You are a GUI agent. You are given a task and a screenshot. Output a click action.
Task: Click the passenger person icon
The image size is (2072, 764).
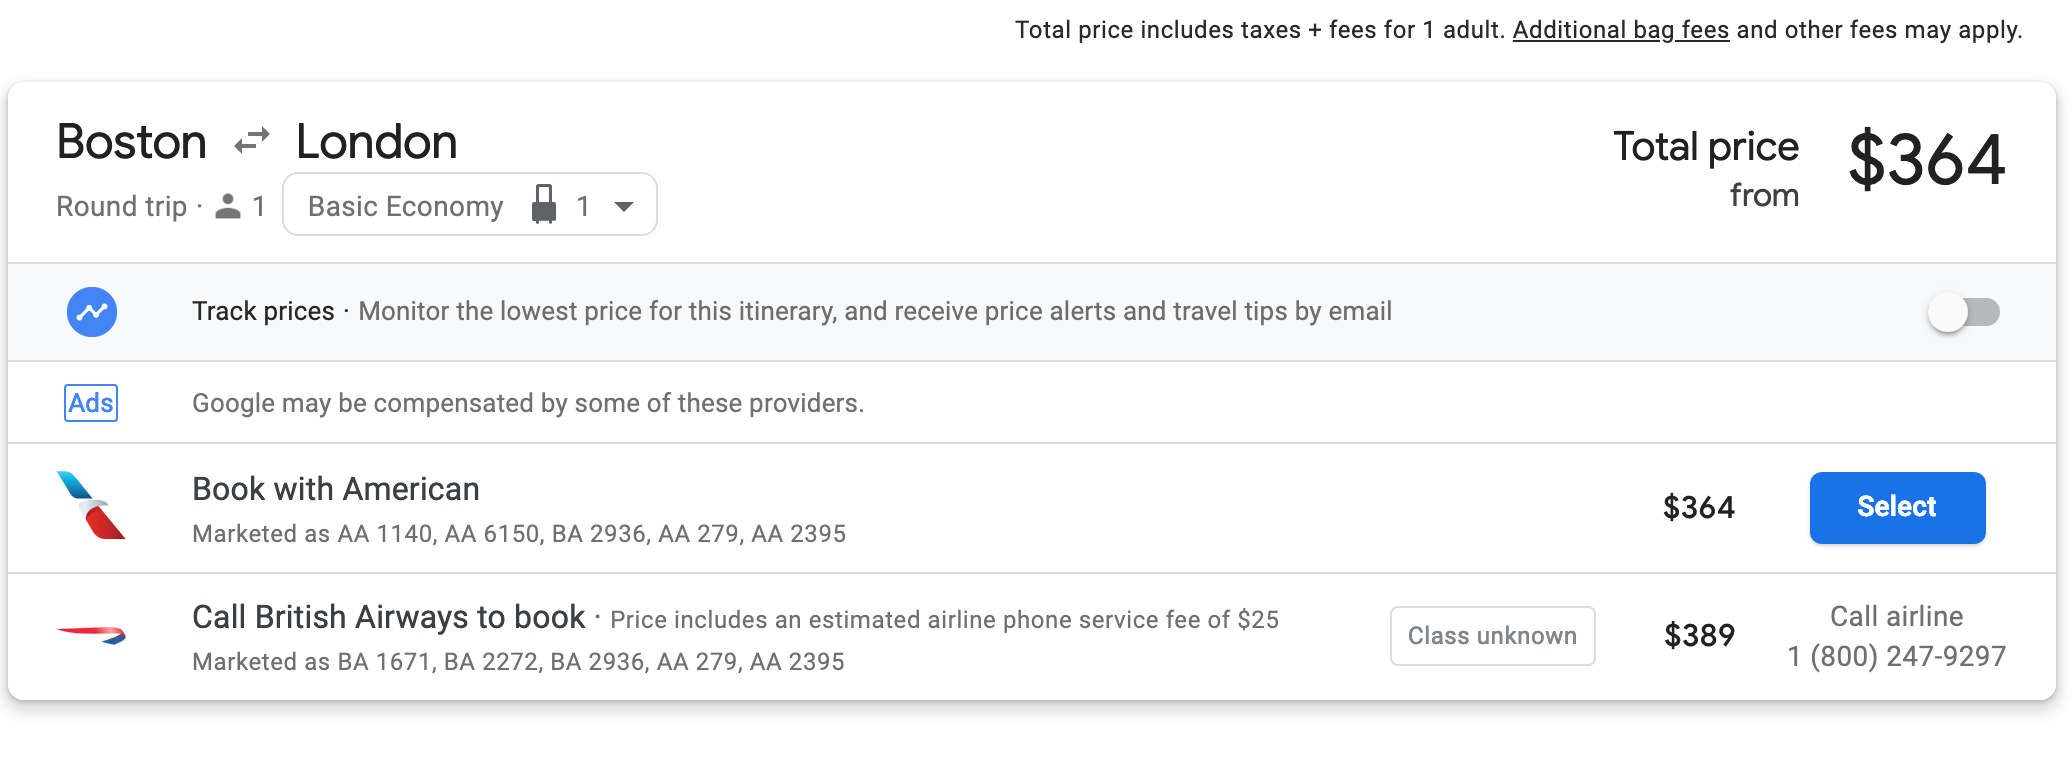tap(229, 206)
